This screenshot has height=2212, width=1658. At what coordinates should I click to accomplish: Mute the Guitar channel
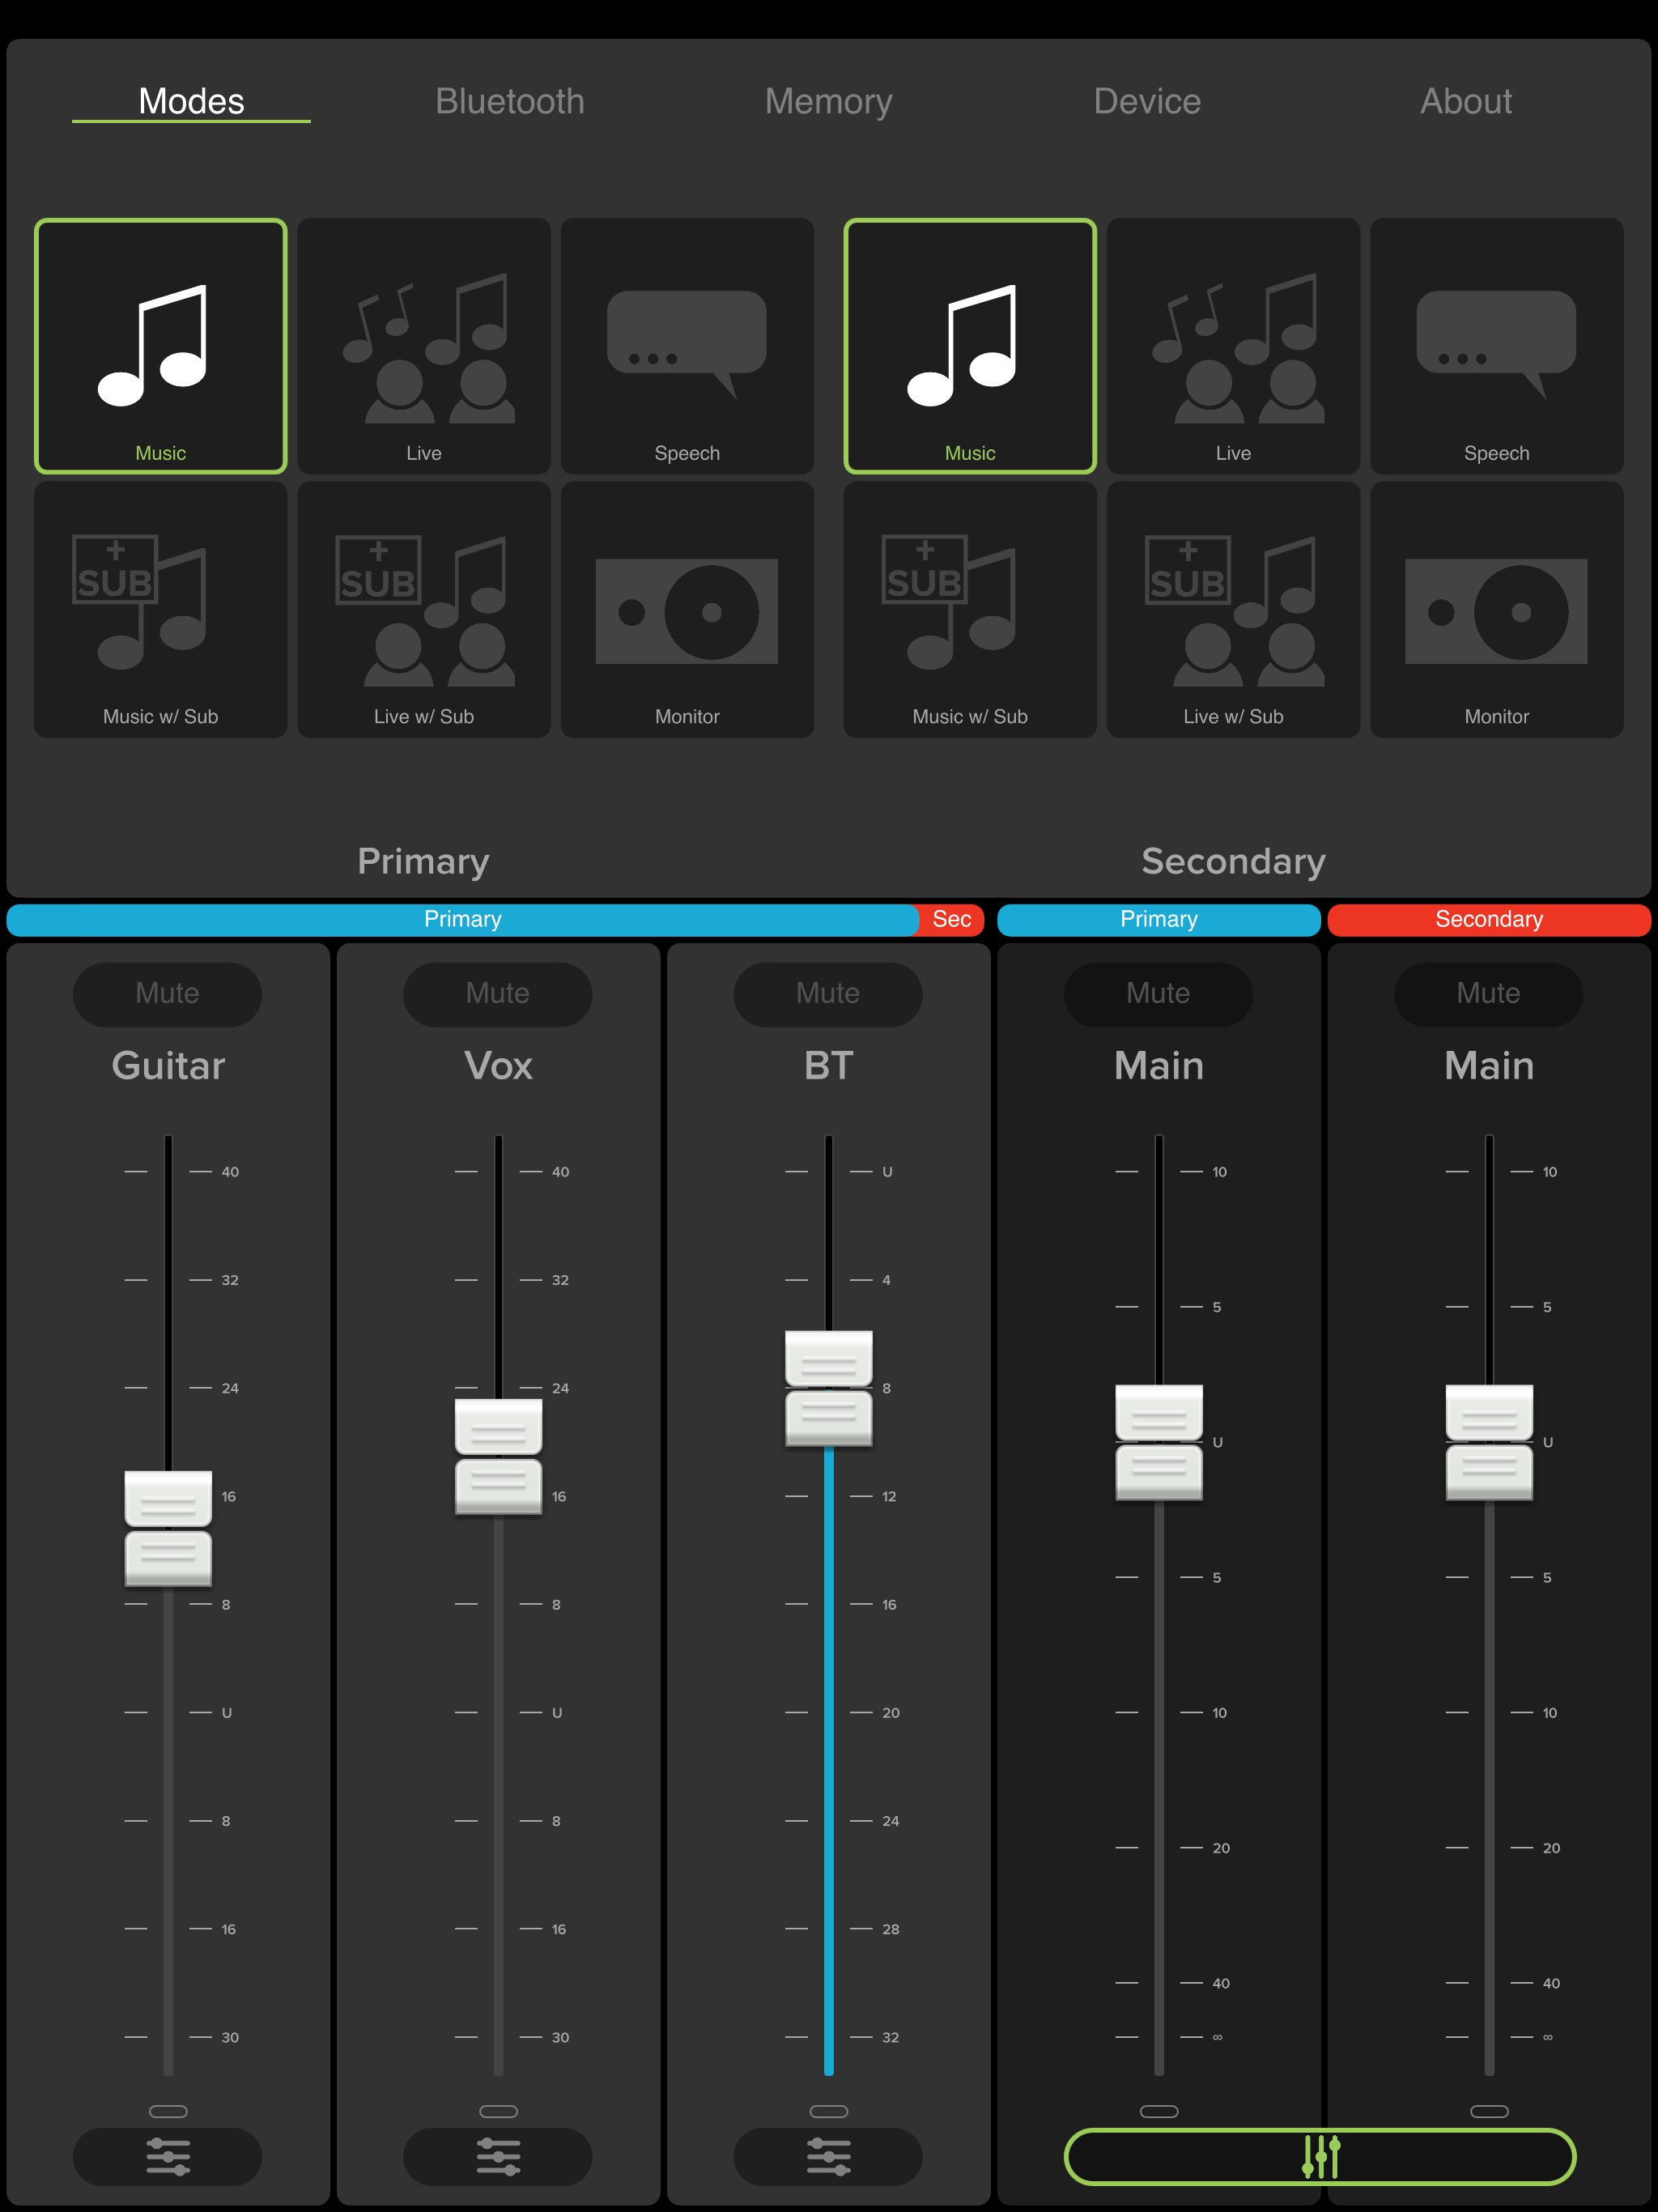point(167,993)
